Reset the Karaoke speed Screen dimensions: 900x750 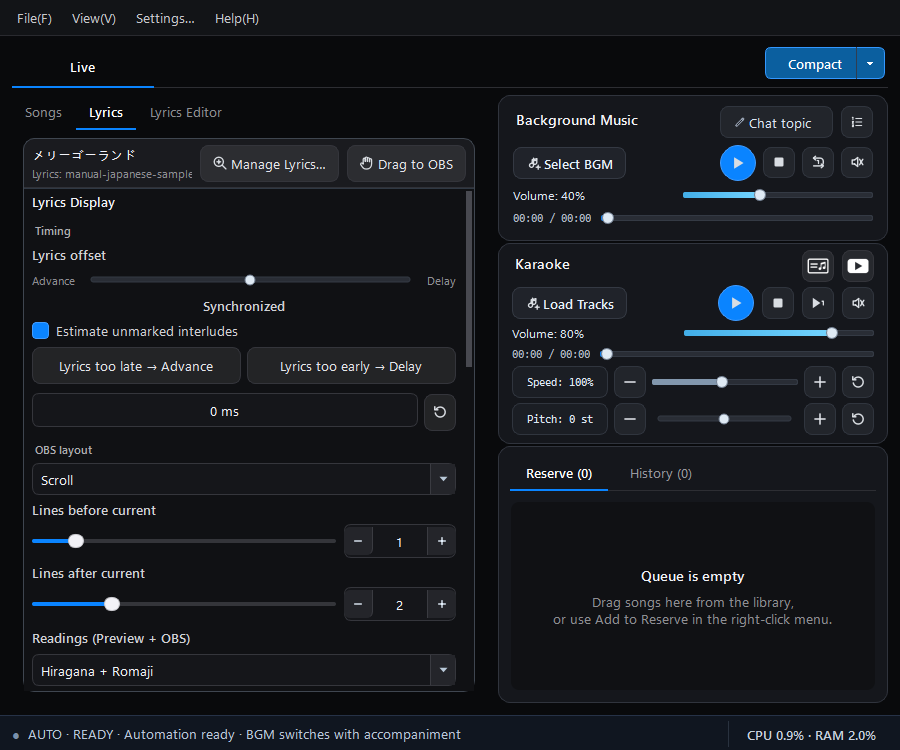[858, 382]
